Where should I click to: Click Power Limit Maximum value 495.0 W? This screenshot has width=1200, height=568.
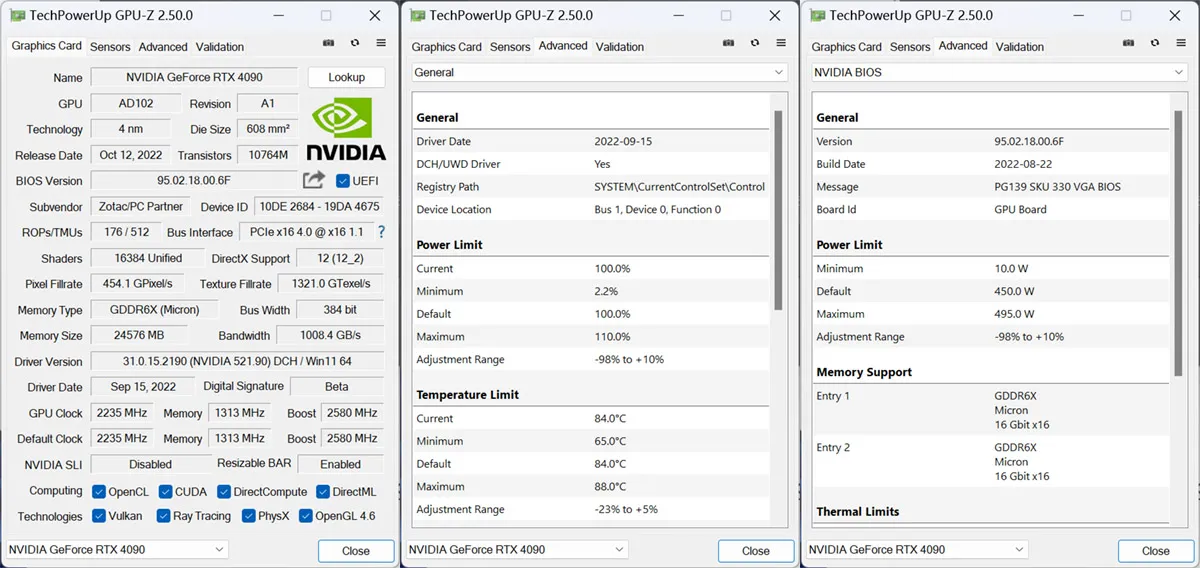pos(1014,314)
